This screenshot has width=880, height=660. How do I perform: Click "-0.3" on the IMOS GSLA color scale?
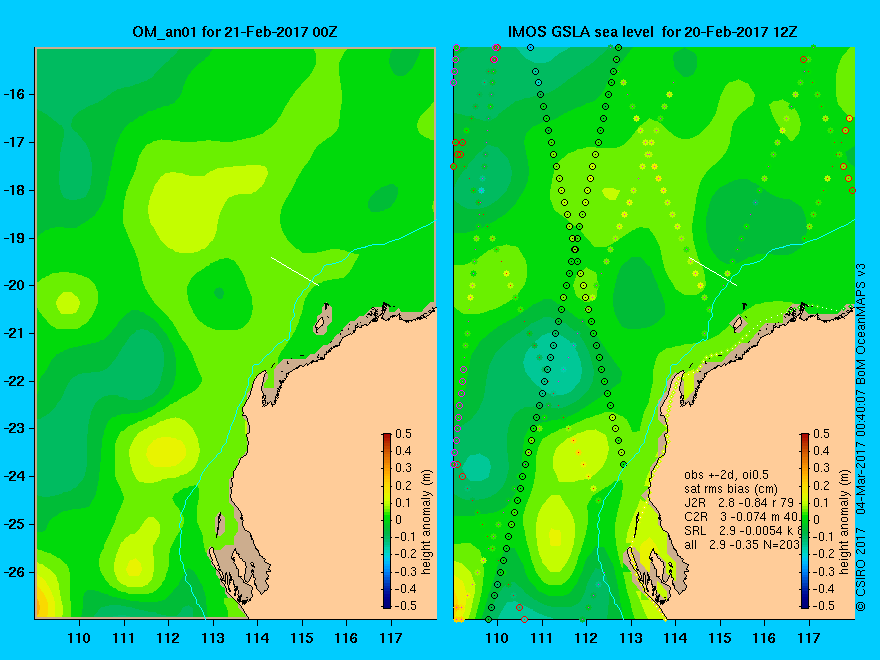point(824,571)
